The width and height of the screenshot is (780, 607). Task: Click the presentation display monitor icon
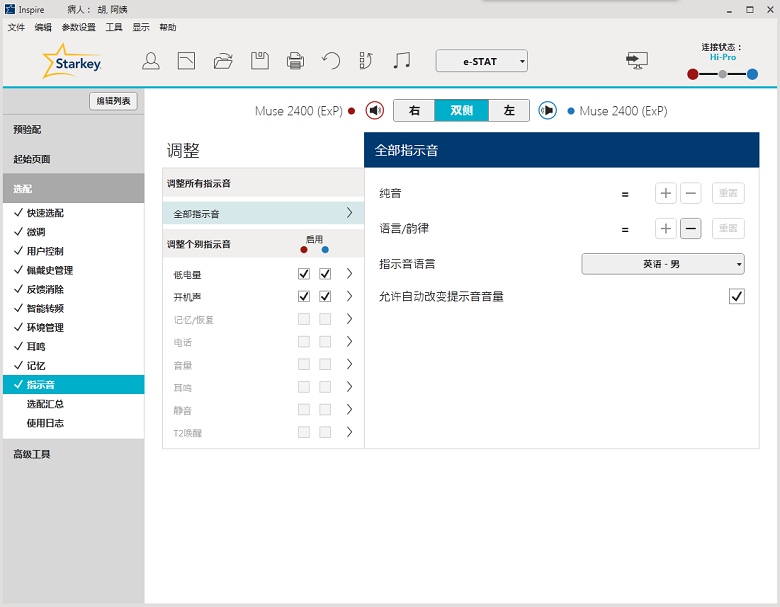(636, 61)
